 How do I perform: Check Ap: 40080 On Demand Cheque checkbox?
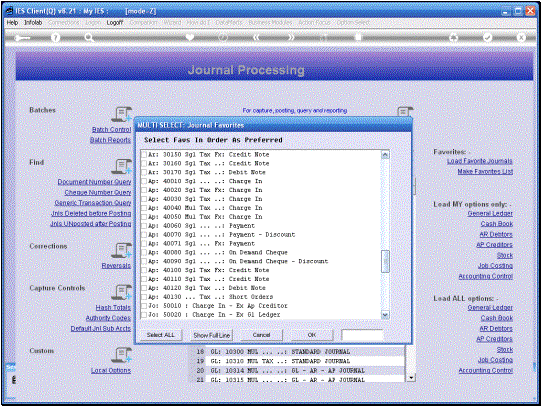point(144,252)
